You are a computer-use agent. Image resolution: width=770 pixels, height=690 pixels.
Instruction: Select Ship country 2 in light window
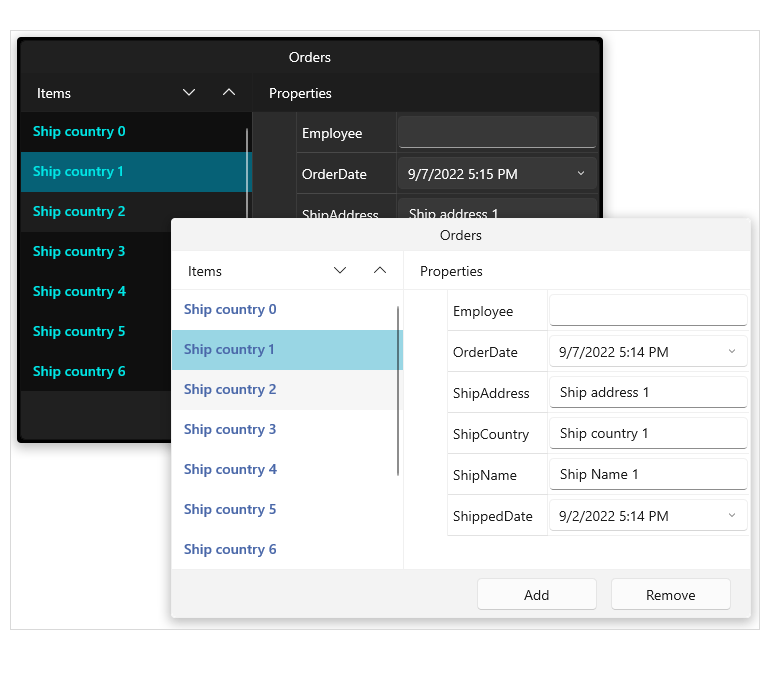(x=285, y=389)
